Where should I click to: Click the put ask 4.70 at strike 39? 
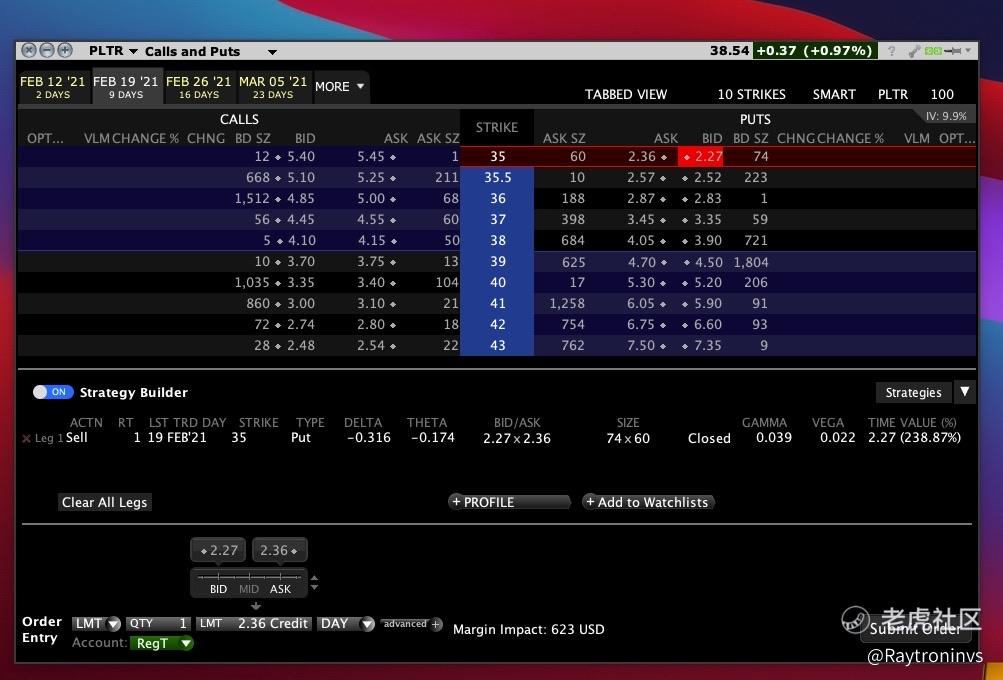click(642, 262)
